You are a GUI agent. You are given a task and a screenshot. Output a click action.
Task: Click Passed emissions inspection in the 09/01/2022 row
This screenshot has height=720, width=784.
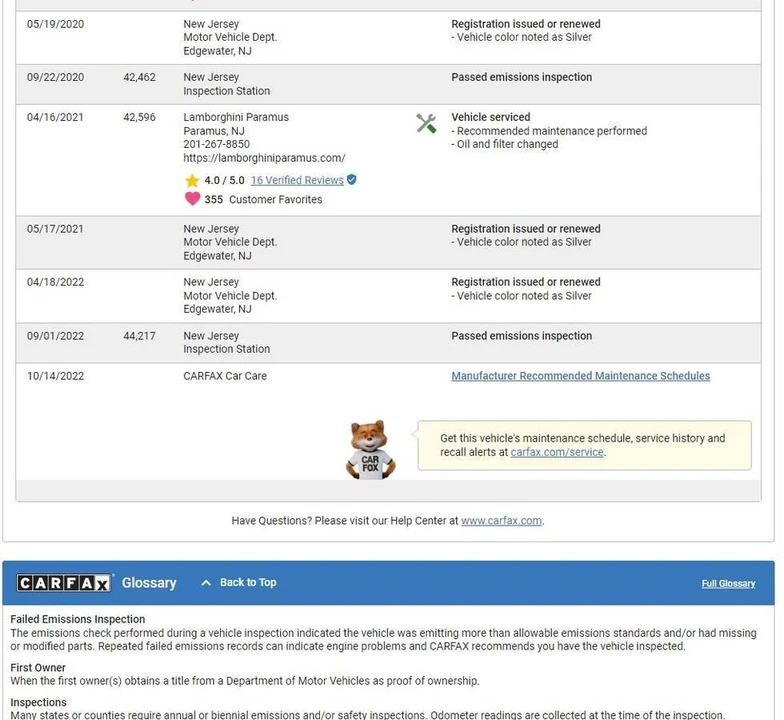[522, 336]
